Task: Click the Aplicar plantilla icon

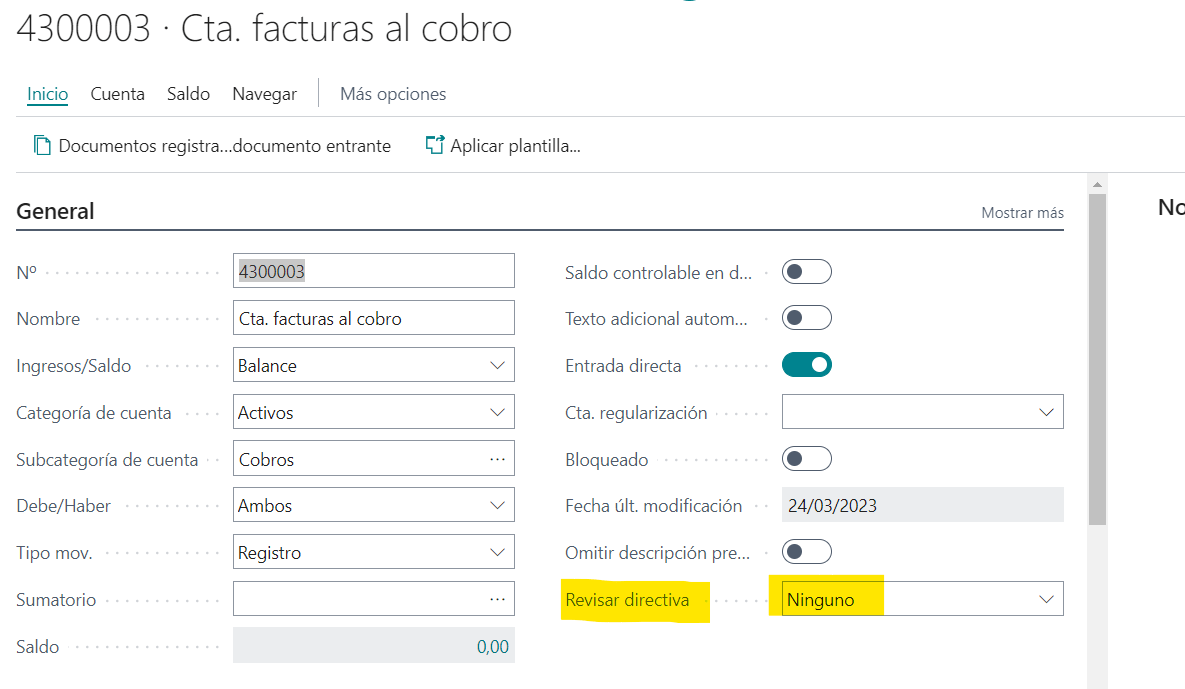Action: click(434, 146)
